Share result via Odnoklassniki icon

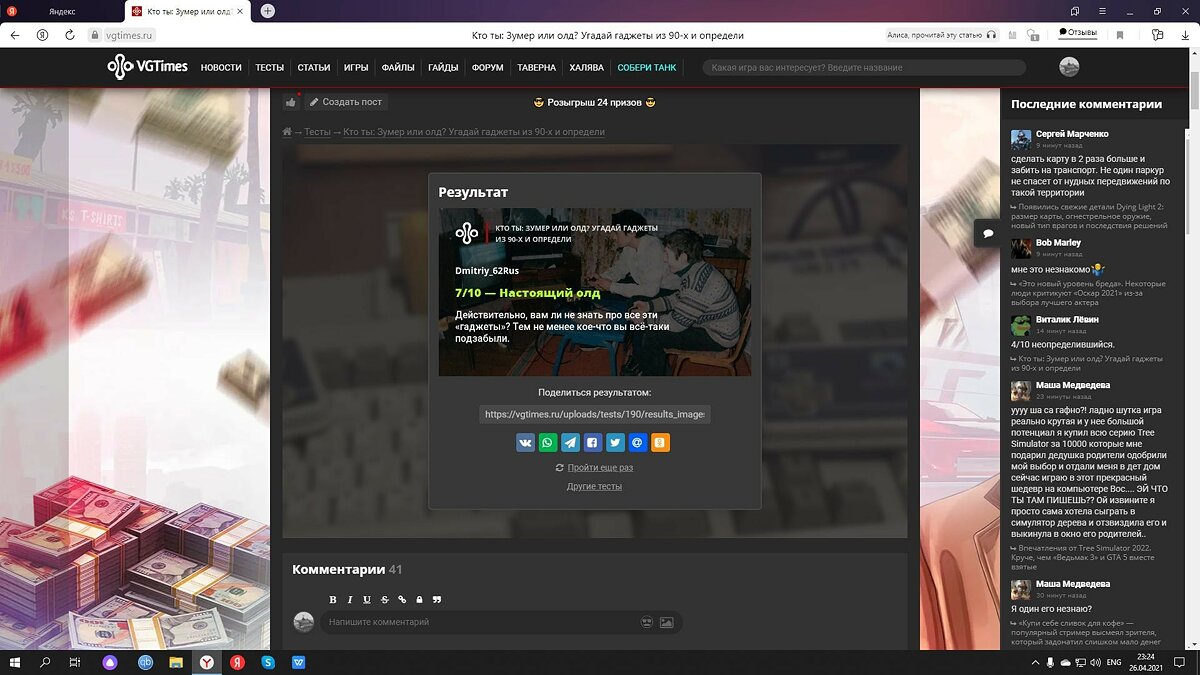coord(660,442)
